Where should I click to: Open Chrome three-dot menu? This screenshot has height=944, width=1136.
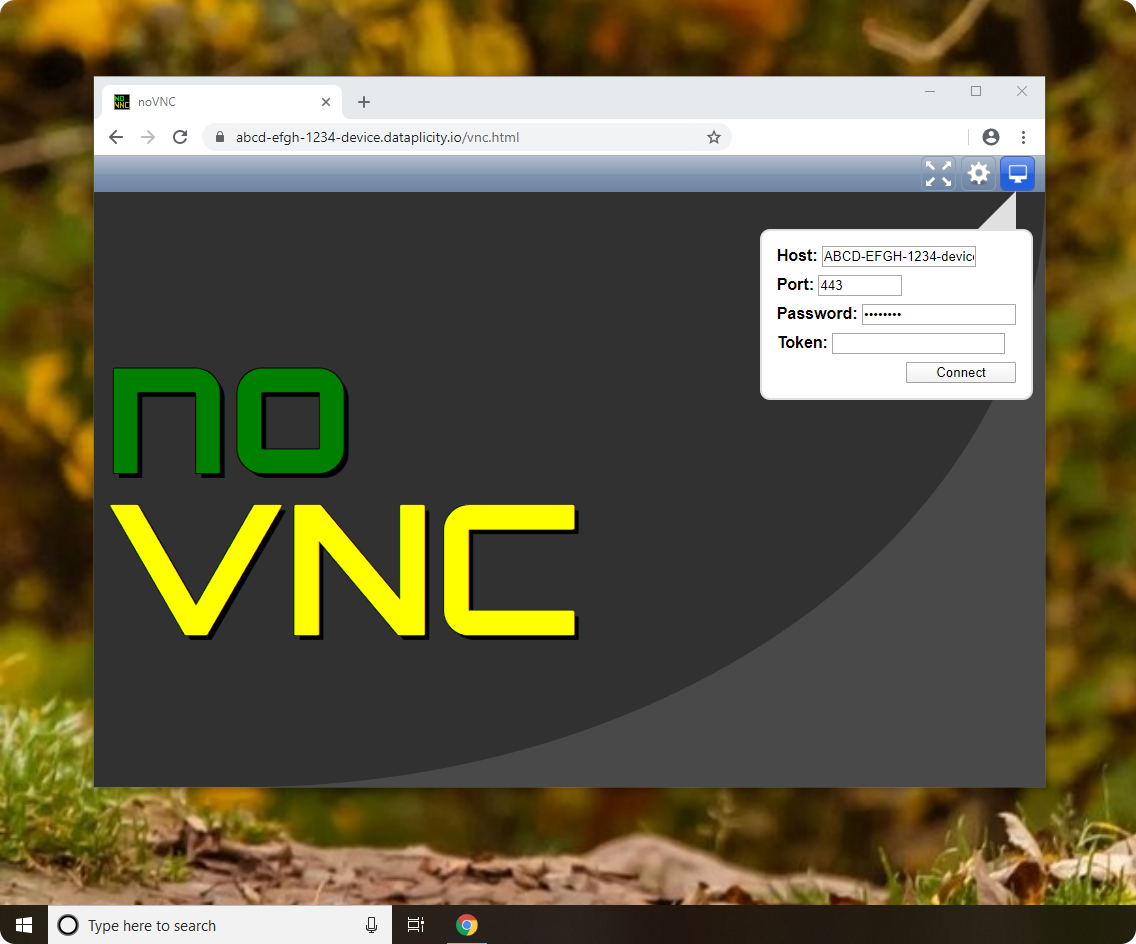pos(1023,137)
